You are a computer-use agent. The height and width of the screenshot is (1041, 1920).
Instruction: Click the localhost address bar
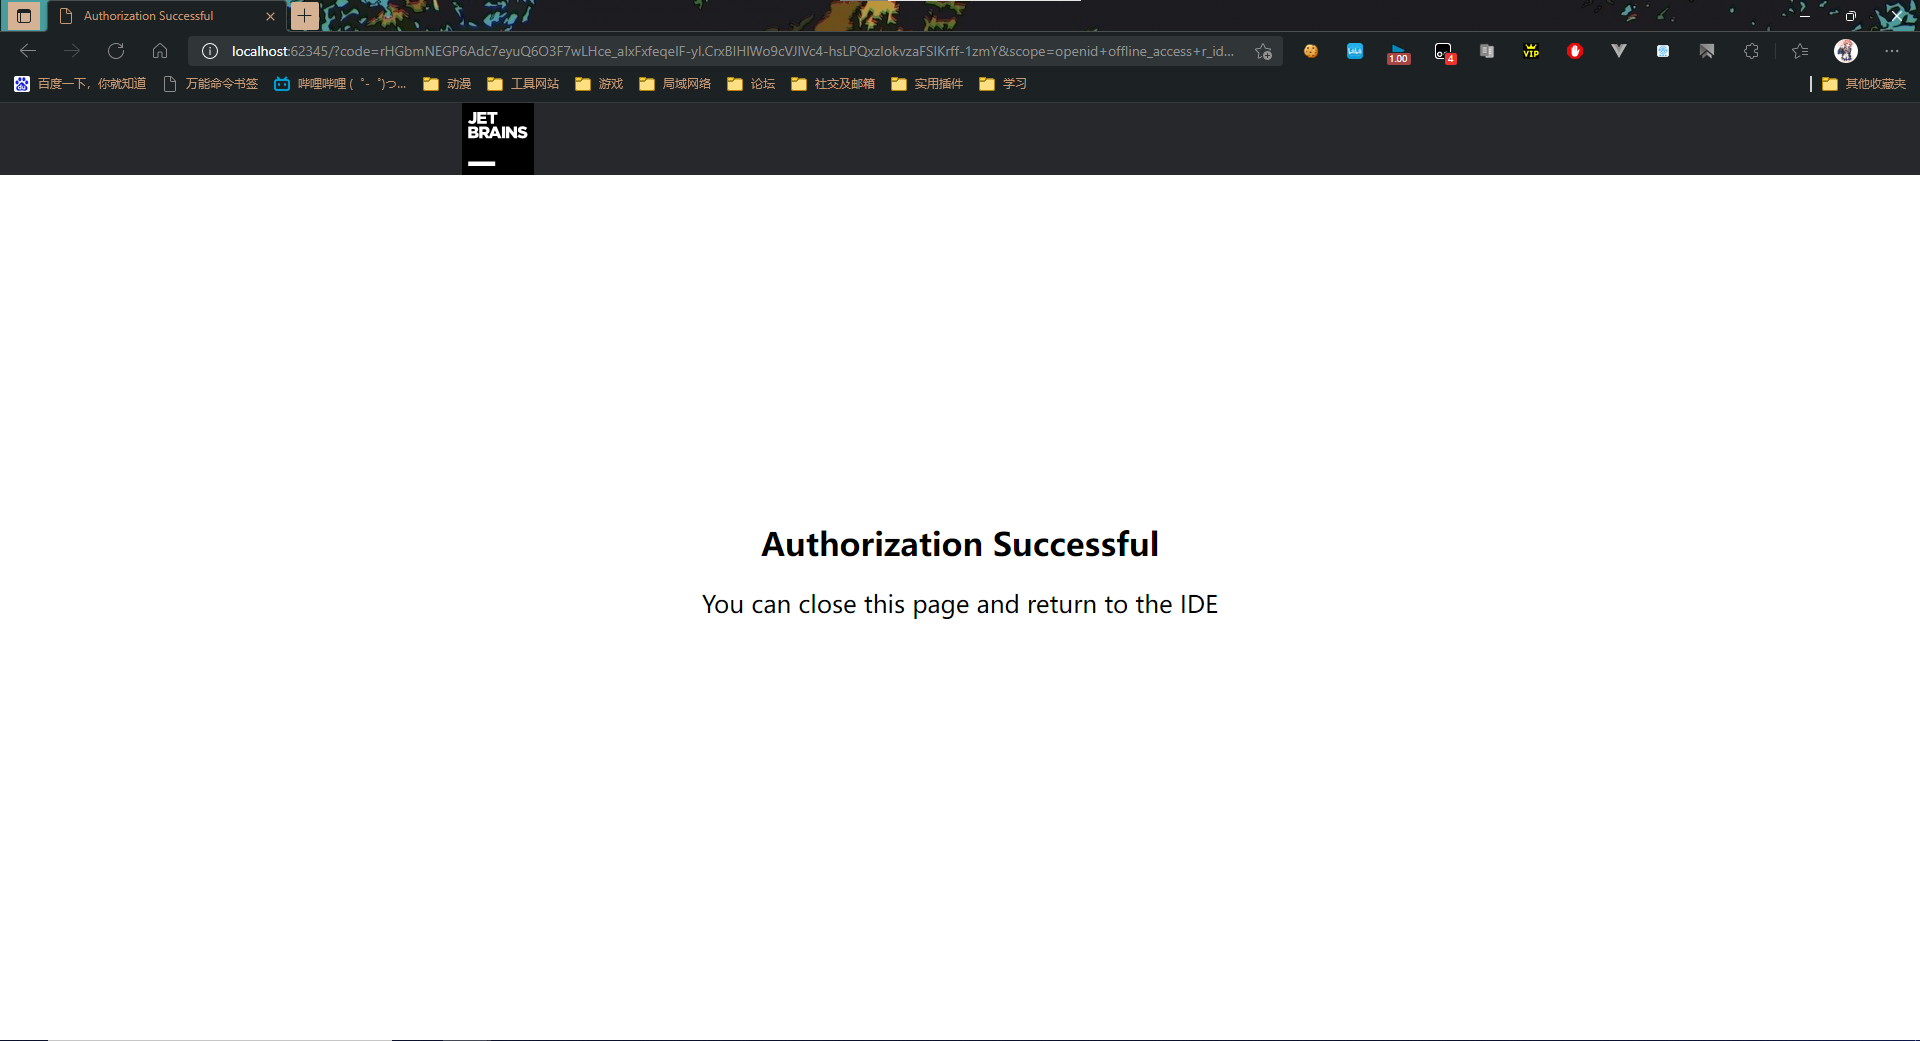coord(730,51)
